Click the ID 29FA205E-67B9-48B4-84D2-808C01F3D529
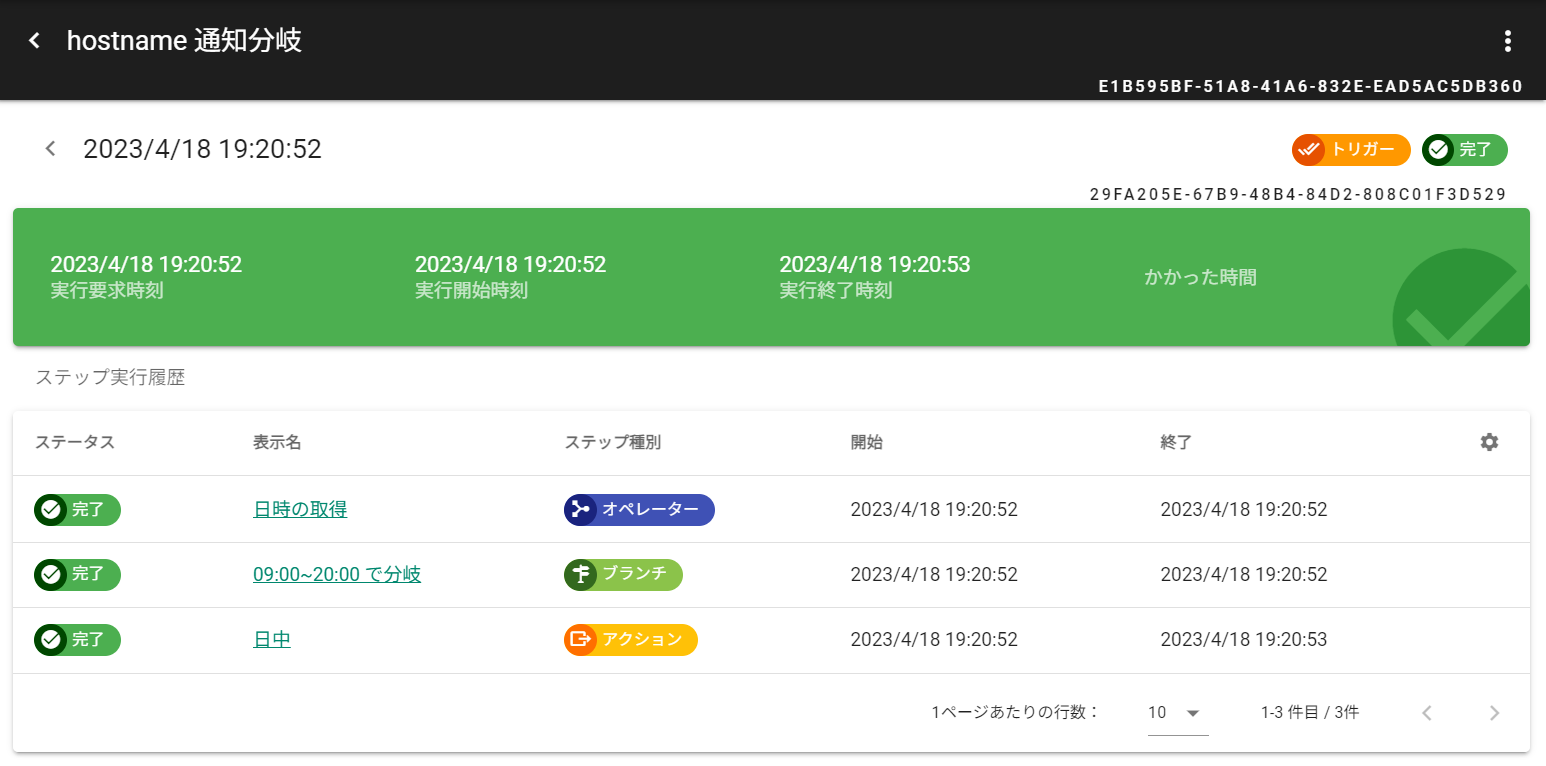The image size is (1546, 766). [x=1298, y=194]
